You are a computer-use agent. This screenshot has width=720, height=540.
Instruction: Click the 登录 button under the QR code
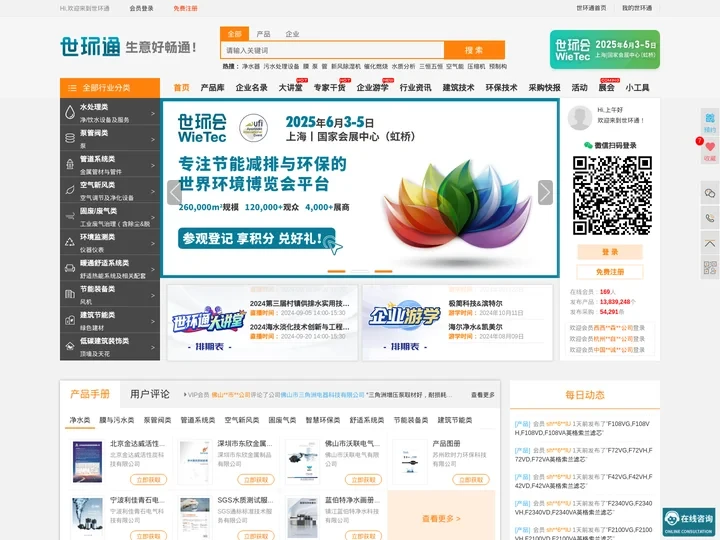[610, 252]
